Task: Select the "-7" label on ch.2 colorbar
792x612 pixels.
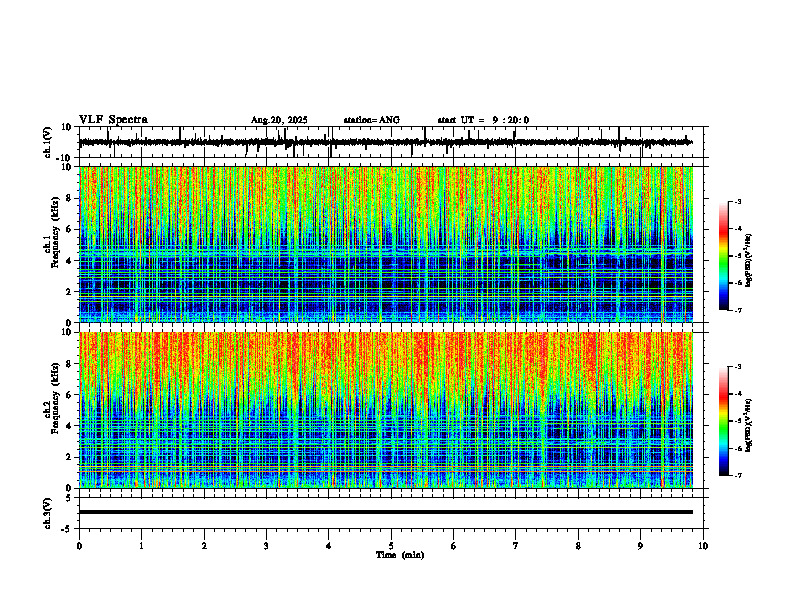Action: click(738, 475)
